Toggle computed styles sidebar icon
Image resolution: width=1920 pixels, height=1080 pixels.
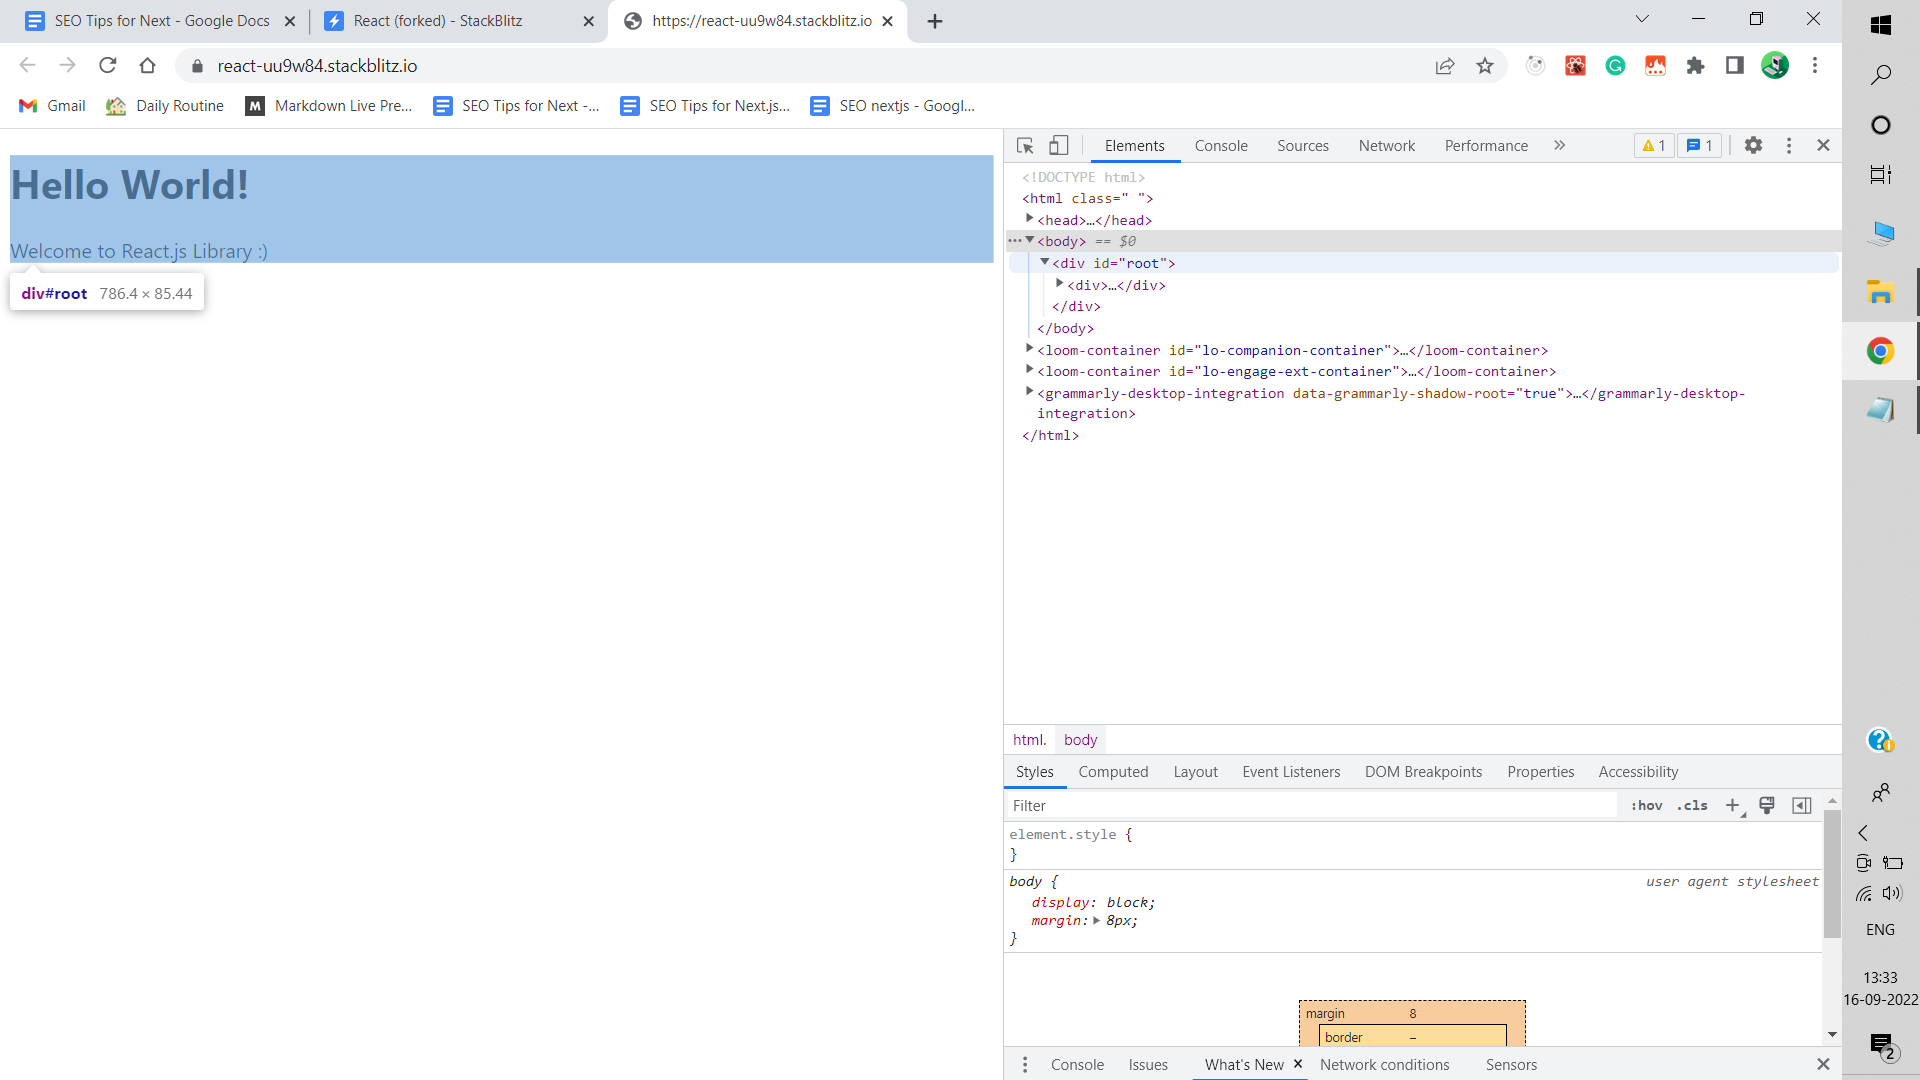pyautogui.click(x=1802, y=806)
